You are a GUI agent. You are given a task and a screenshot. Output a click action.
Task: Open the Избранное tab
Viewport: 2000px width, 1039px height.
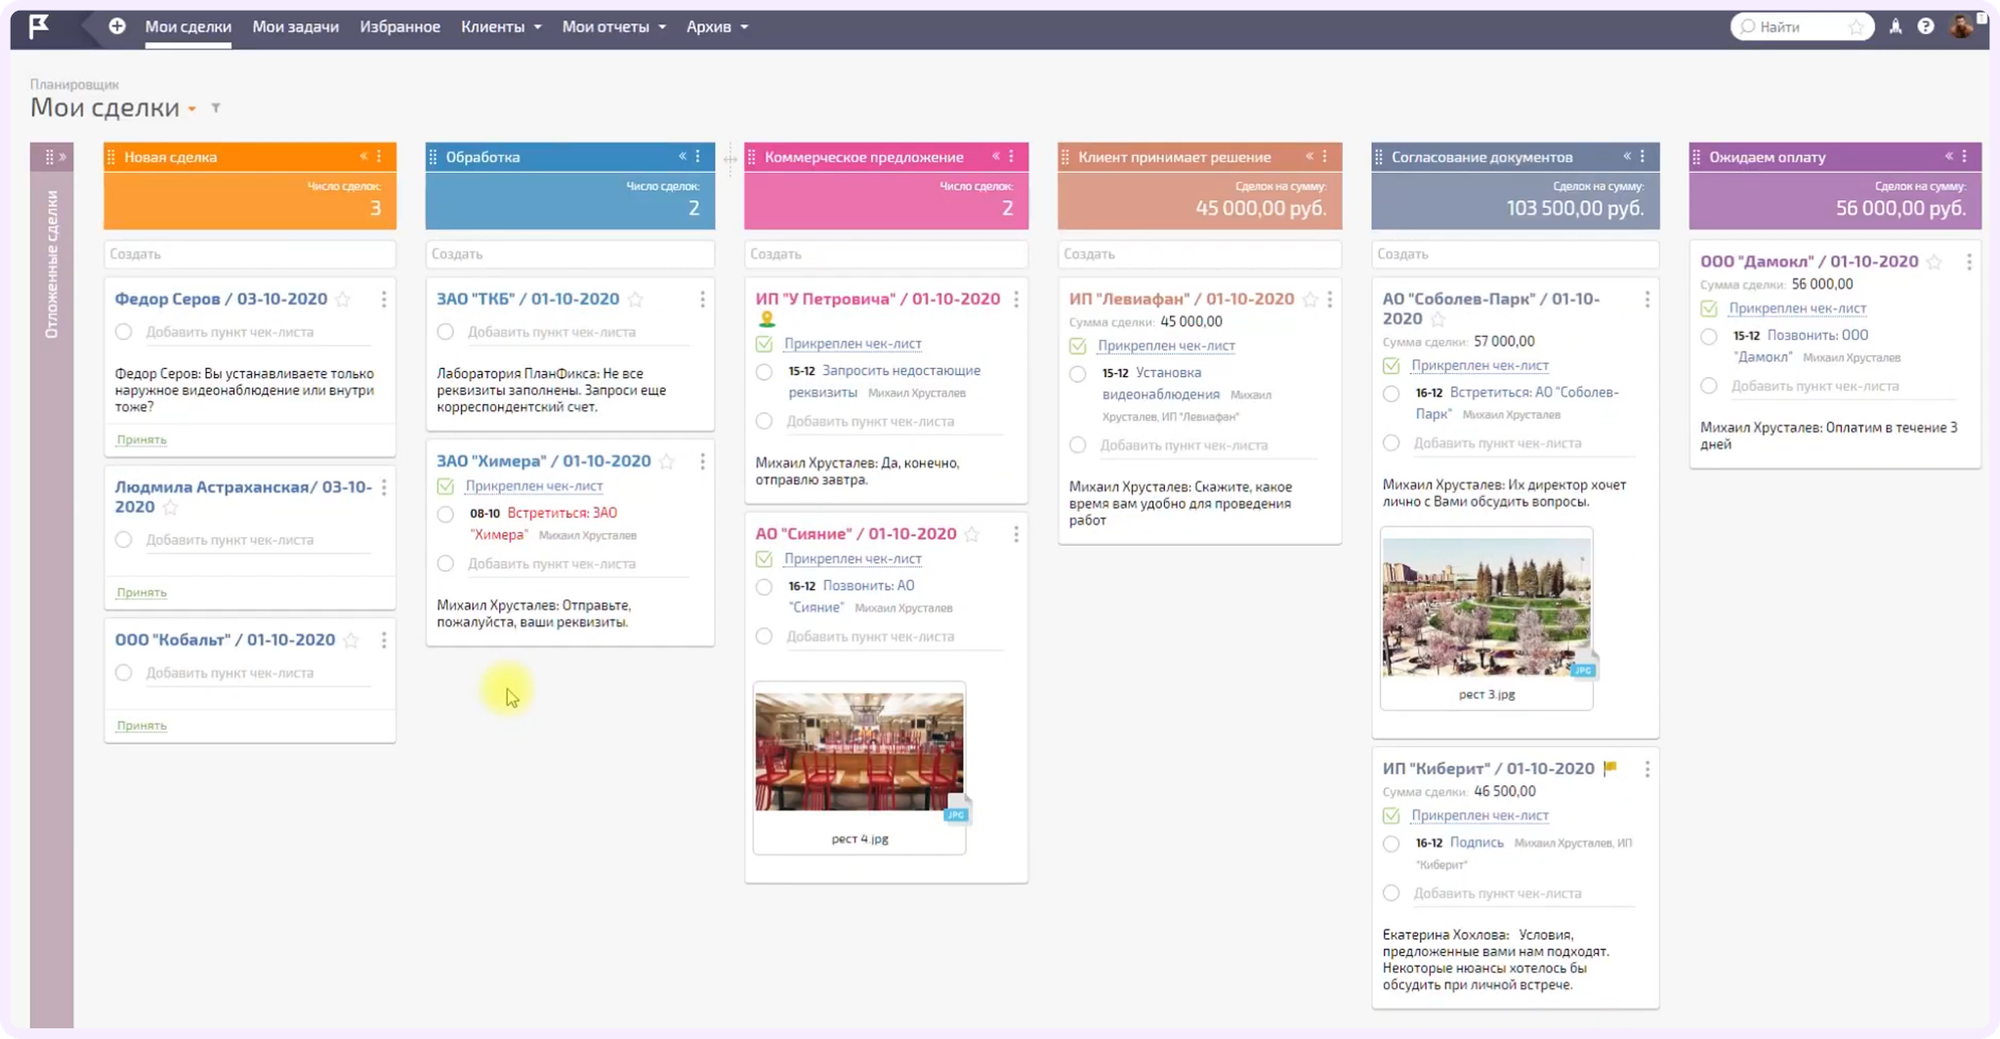tap(400, 27)
